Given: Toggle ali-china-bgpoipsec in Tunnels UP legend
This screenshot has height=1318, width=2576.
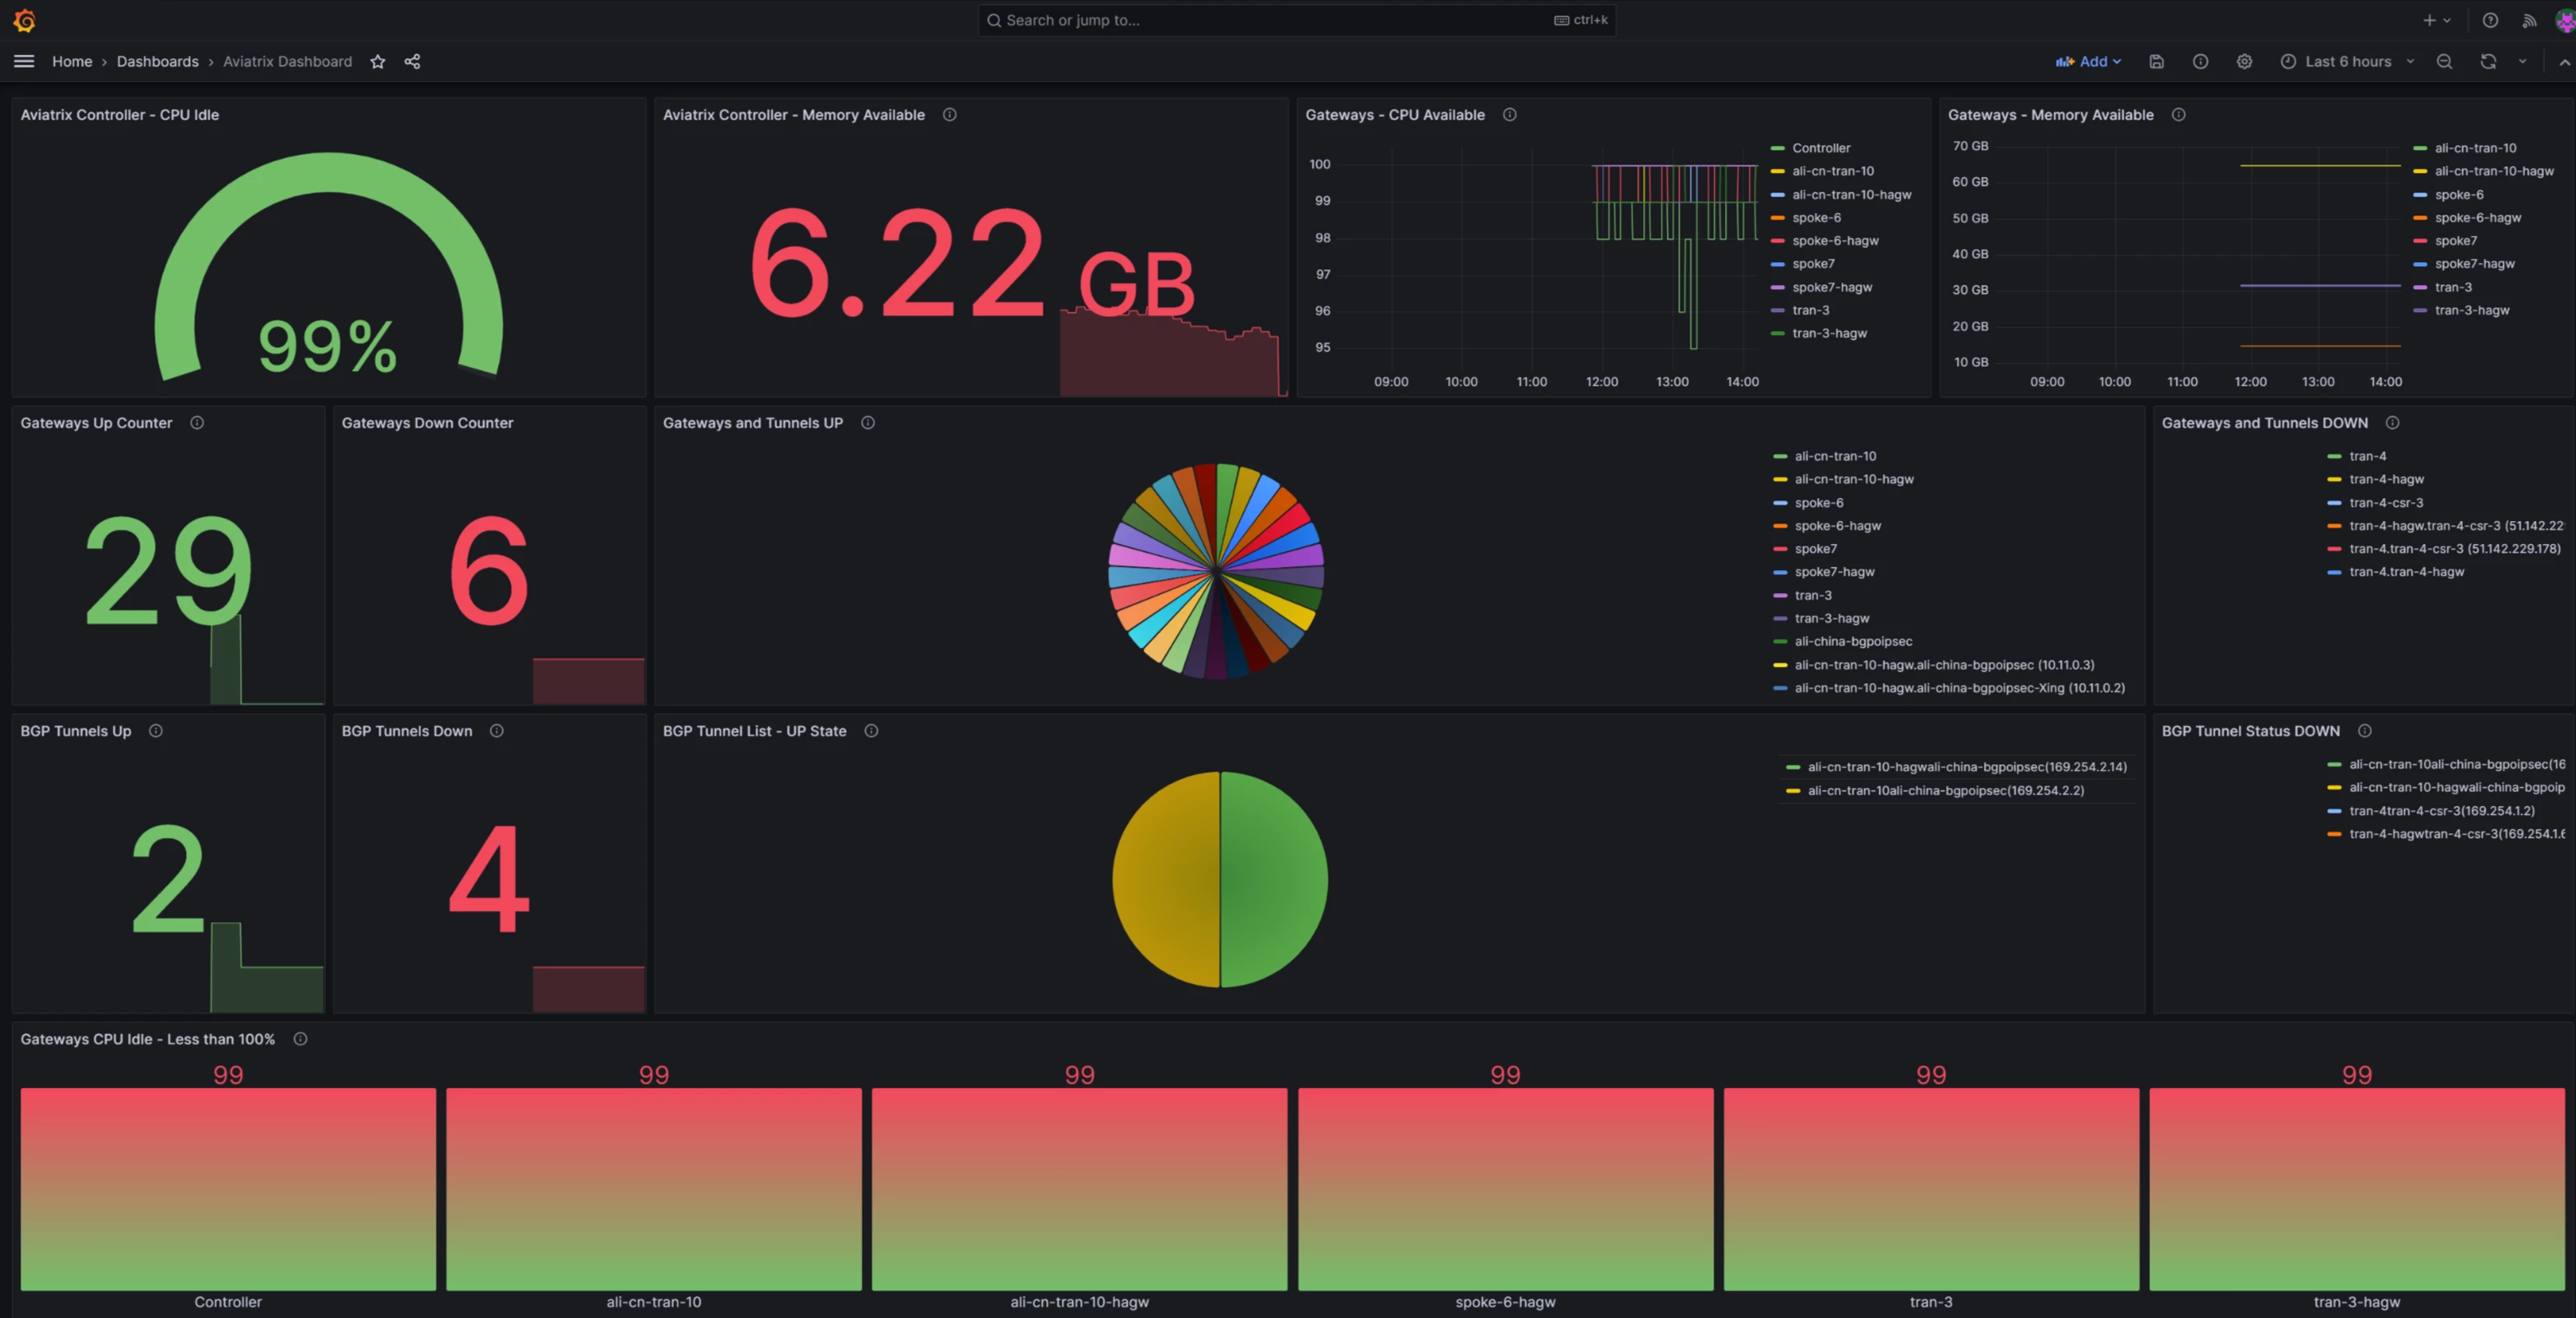Looking at the screenshot, I should (x=1853, y=641).
